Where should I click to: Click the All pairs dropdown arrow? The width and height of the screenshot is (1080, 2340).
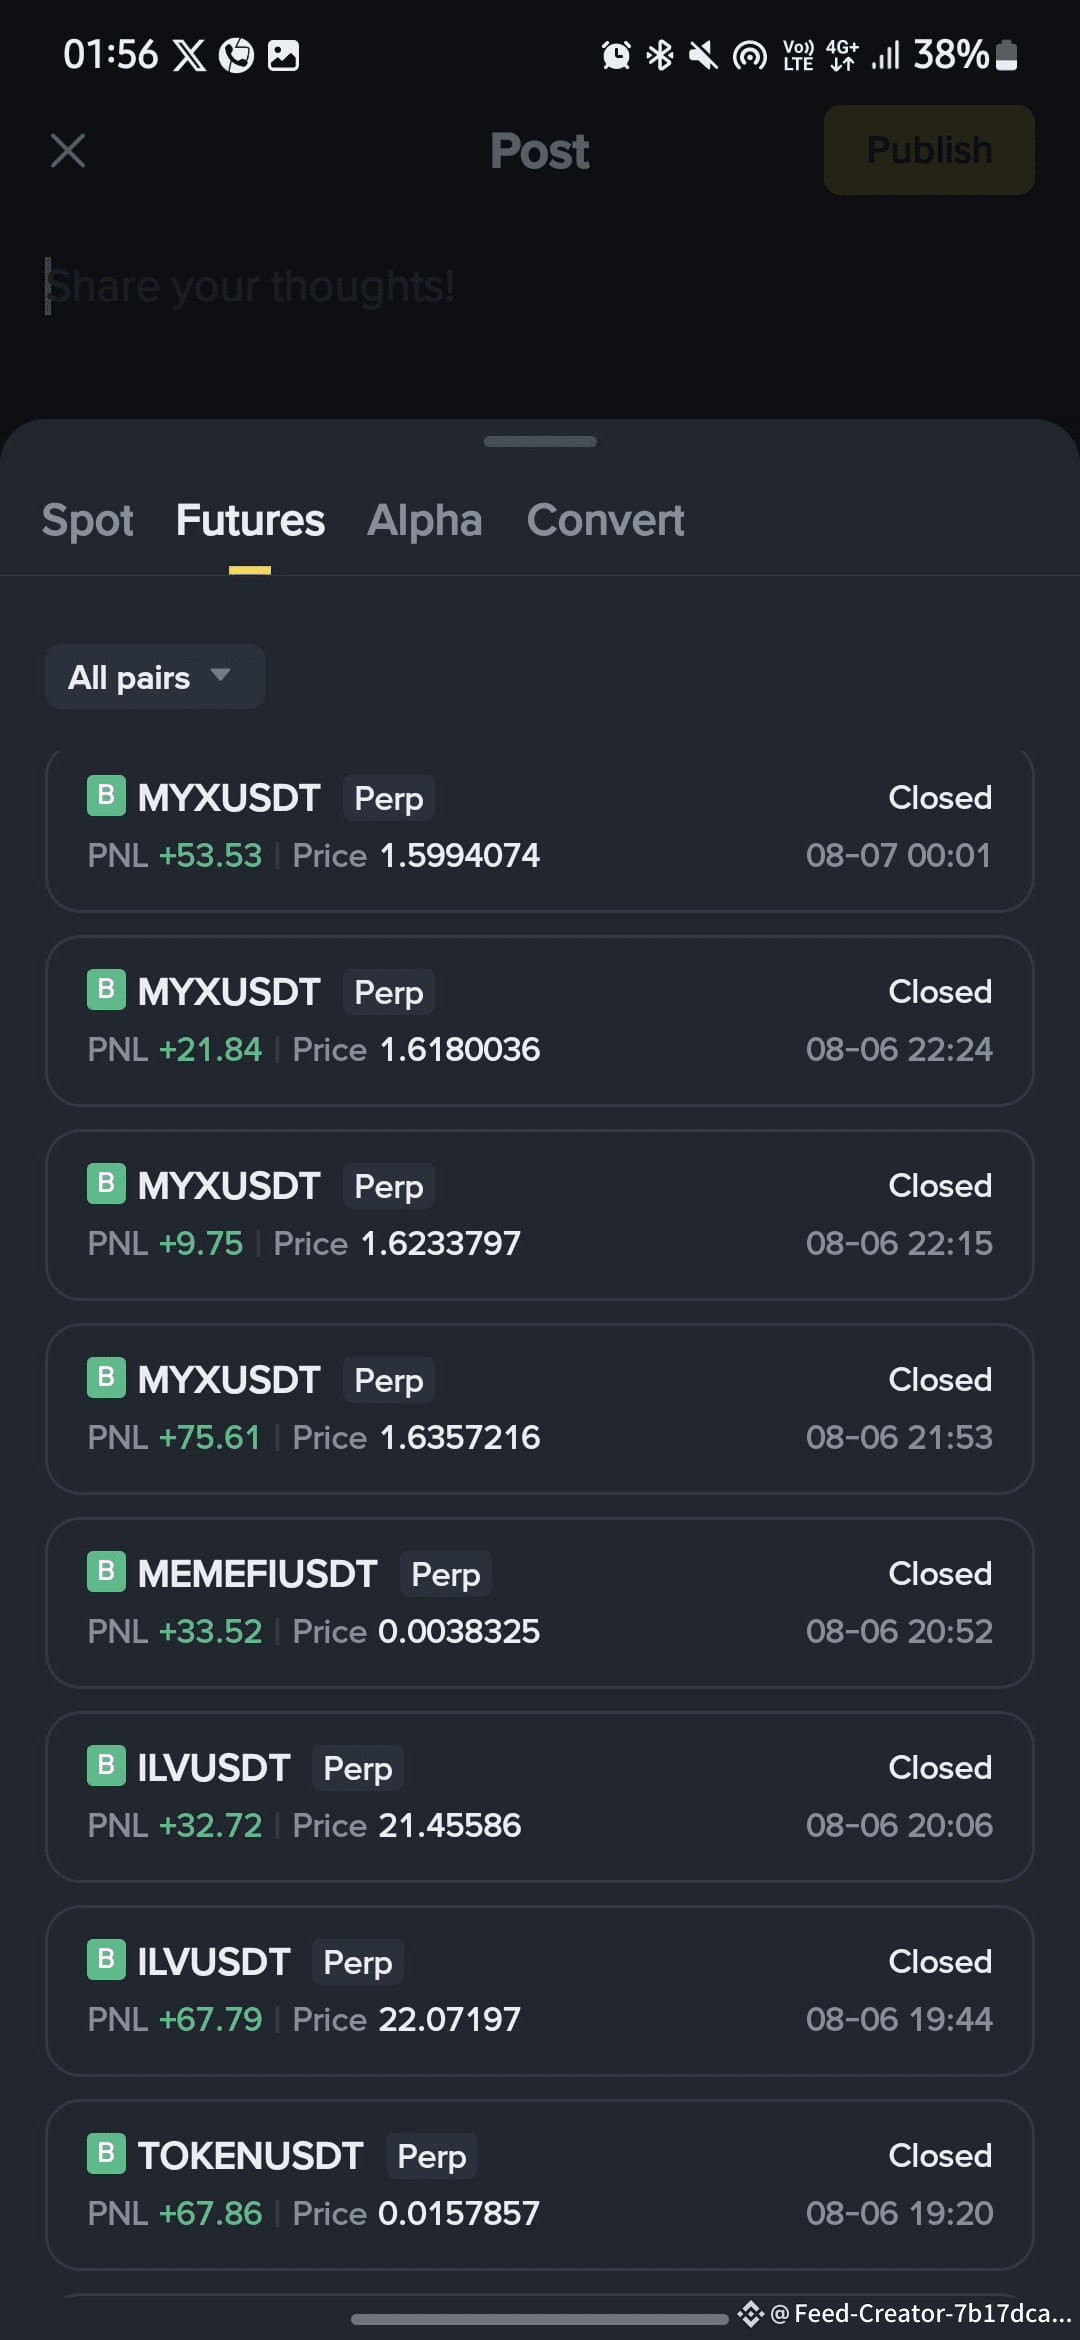click(x=221, y=675)
